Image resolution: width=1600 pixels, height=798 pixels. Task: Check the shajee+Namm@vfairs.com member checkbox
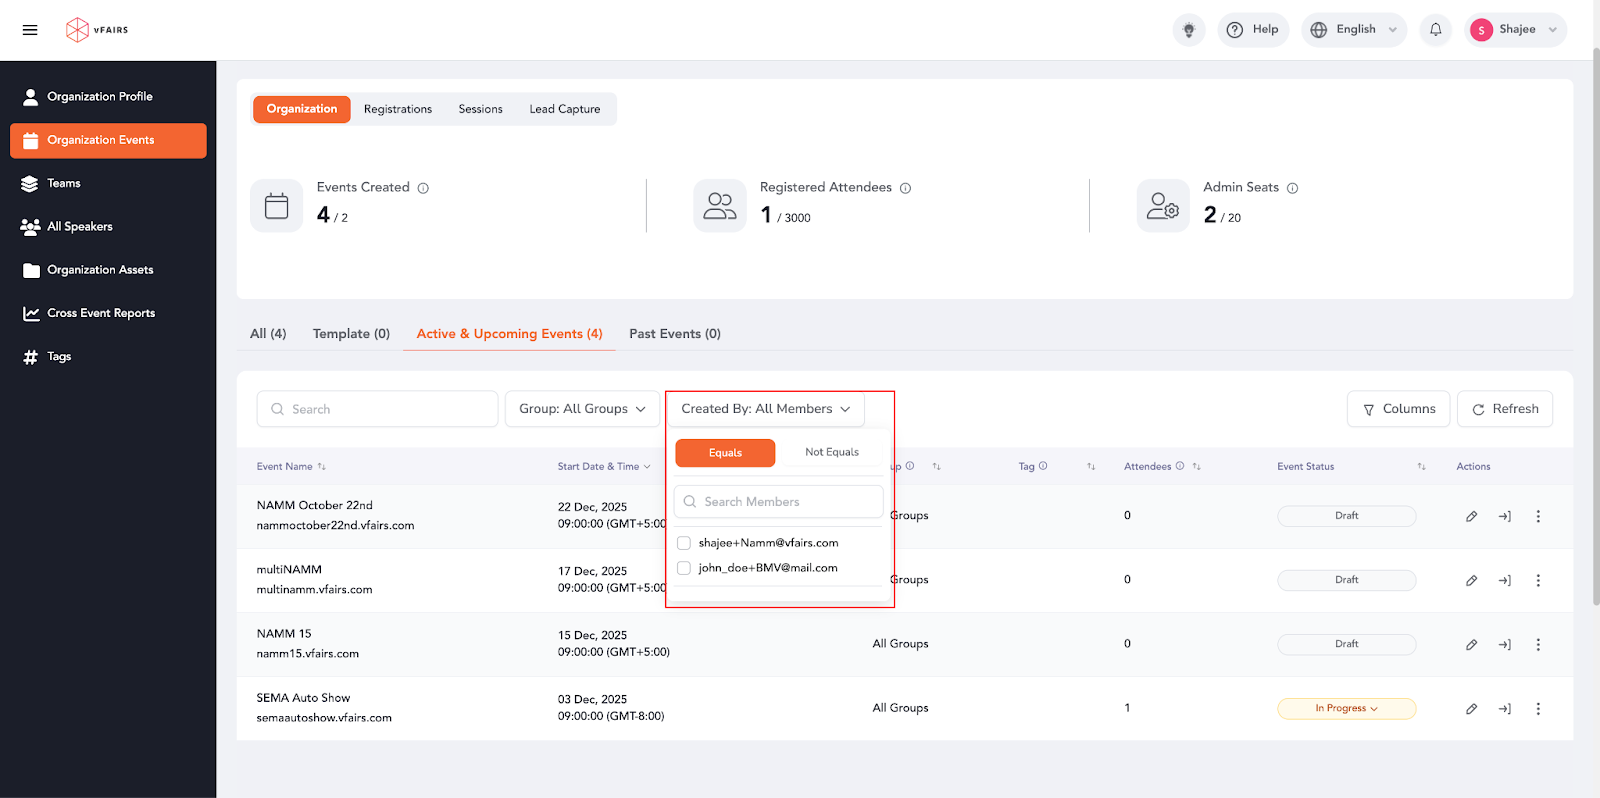point(684,543)
